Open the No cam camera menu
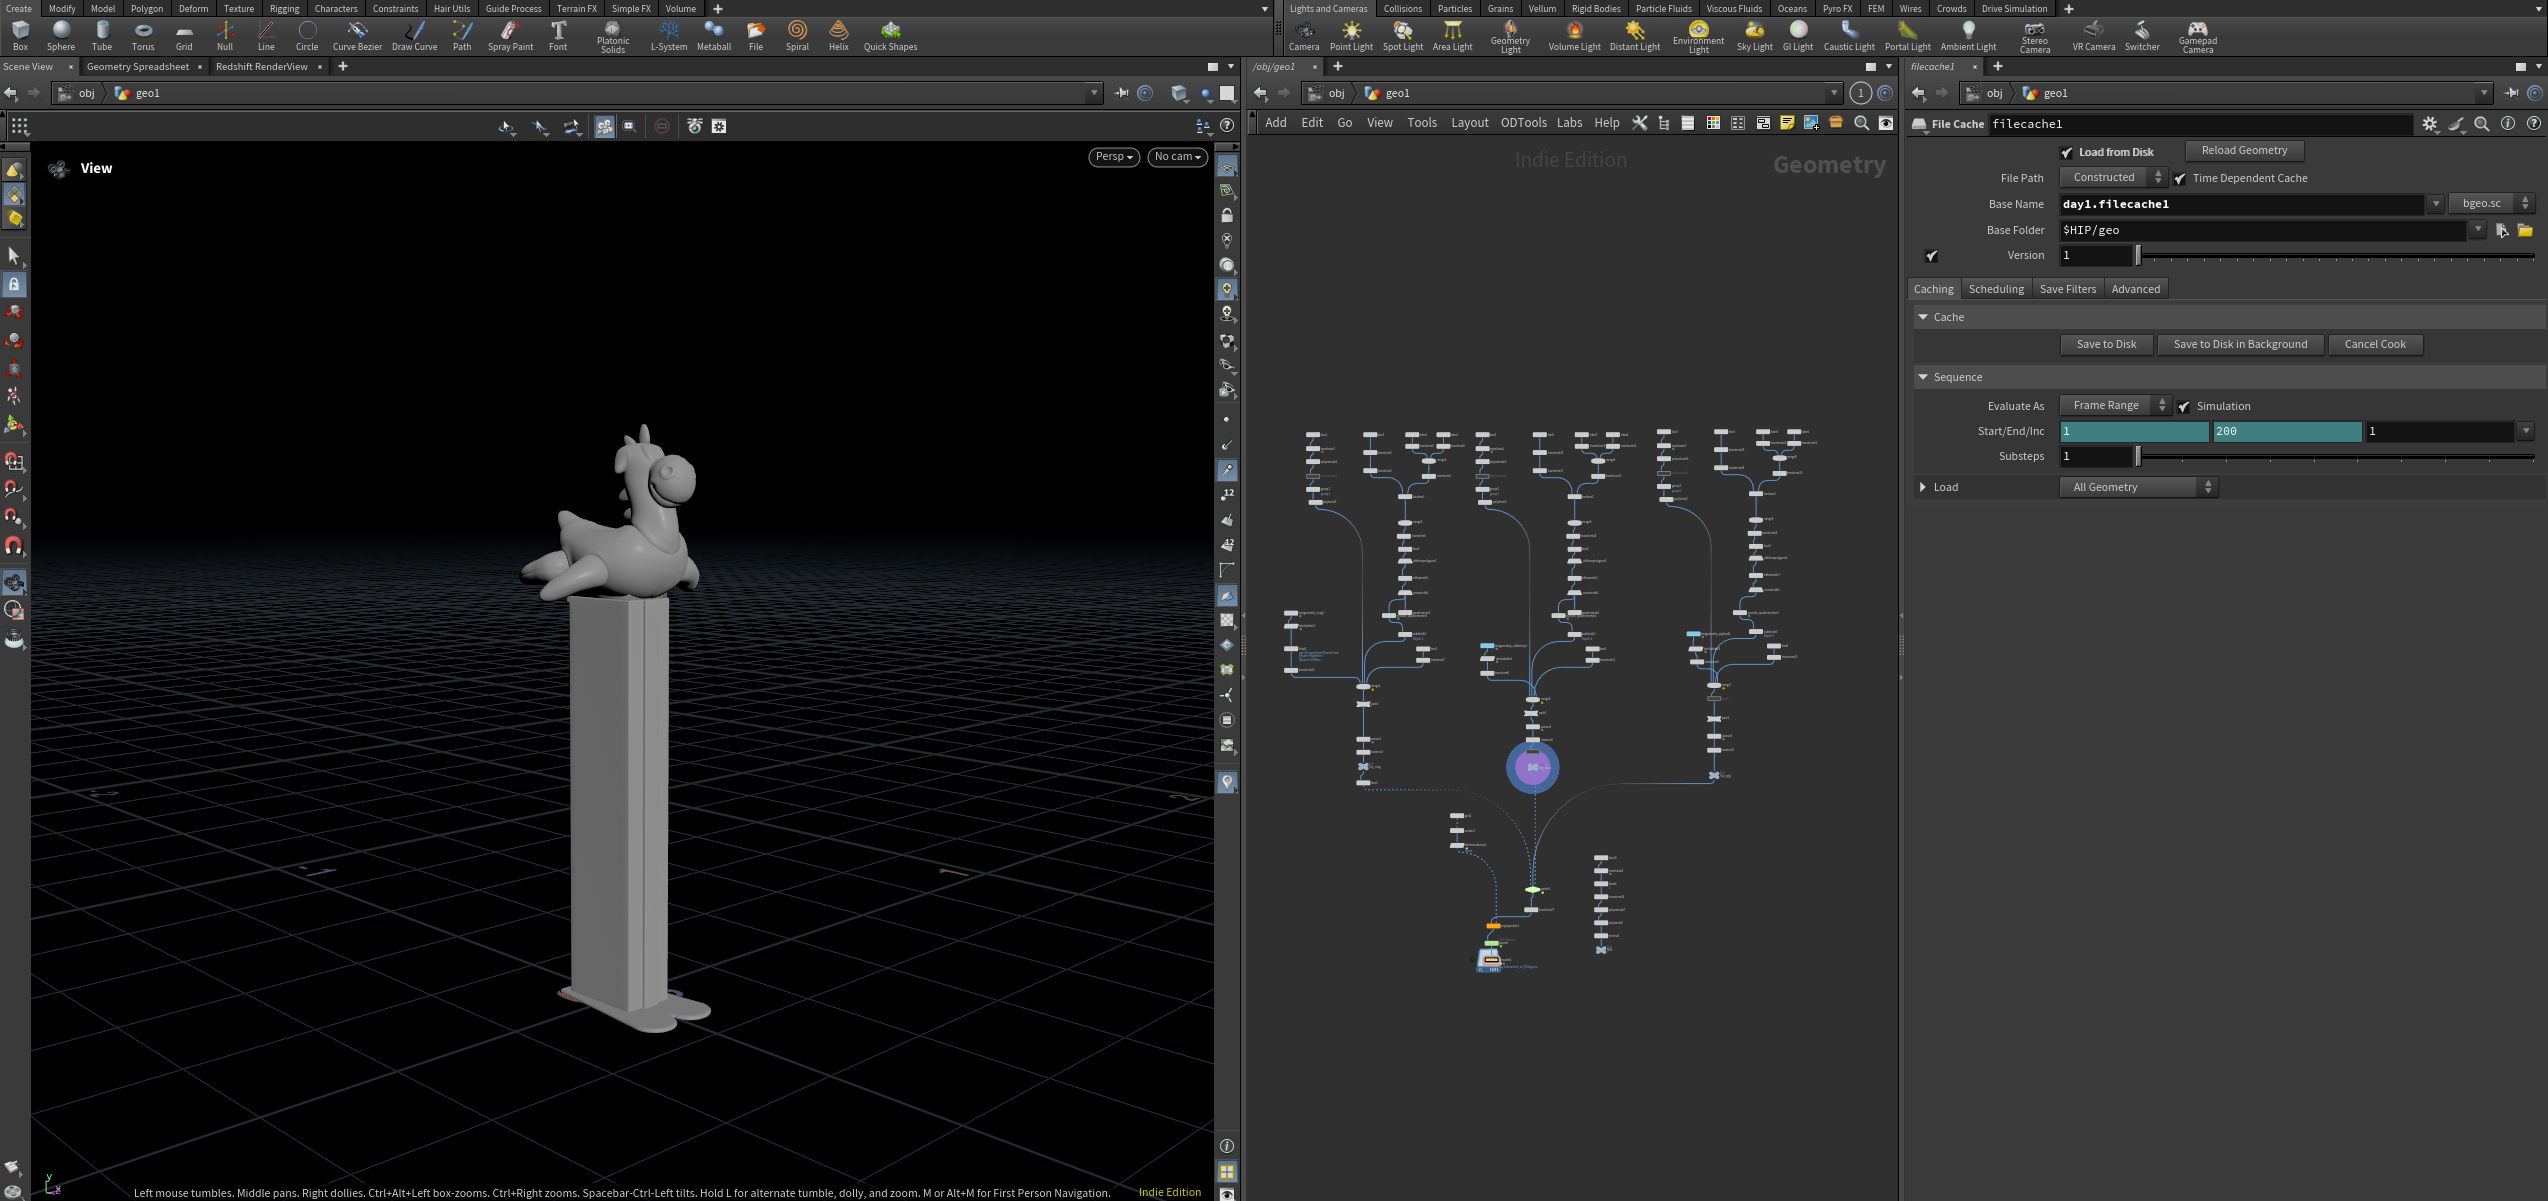This screenshot has height=1201, width=2548. pyautogui.click(x=1177, y=157)
